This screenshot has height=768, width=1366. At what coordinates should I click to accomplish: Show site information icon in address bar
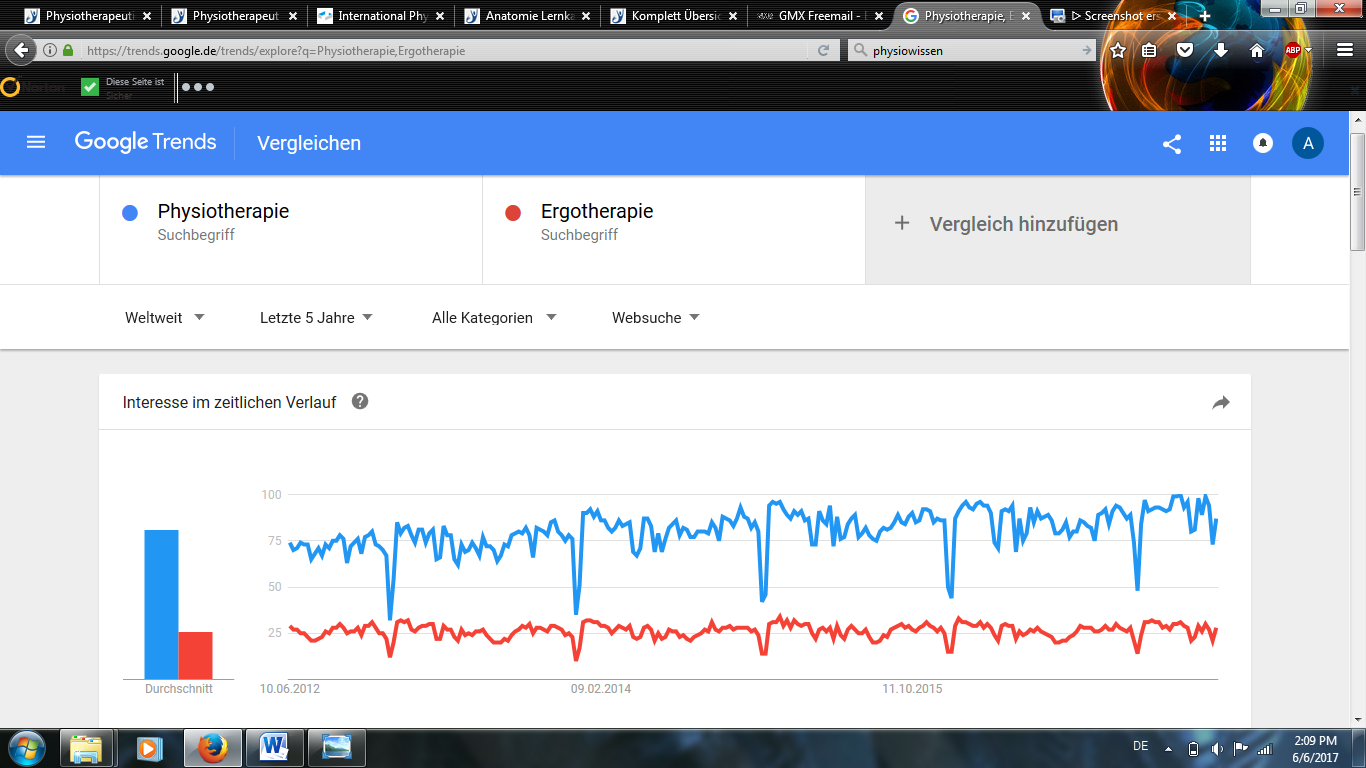click(x=50, y=50)
